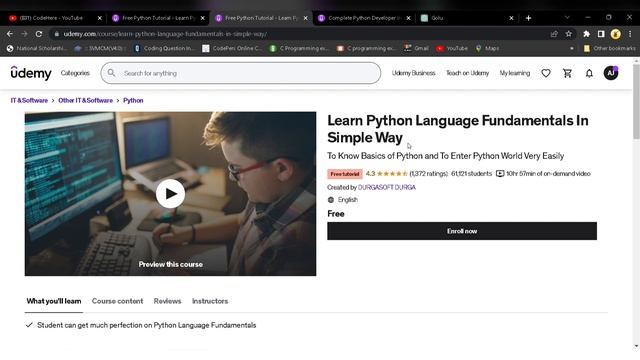Click the Python breadcrumb
Image resolution: width=640 pixels, height=360 pixels.
[133, 100]
